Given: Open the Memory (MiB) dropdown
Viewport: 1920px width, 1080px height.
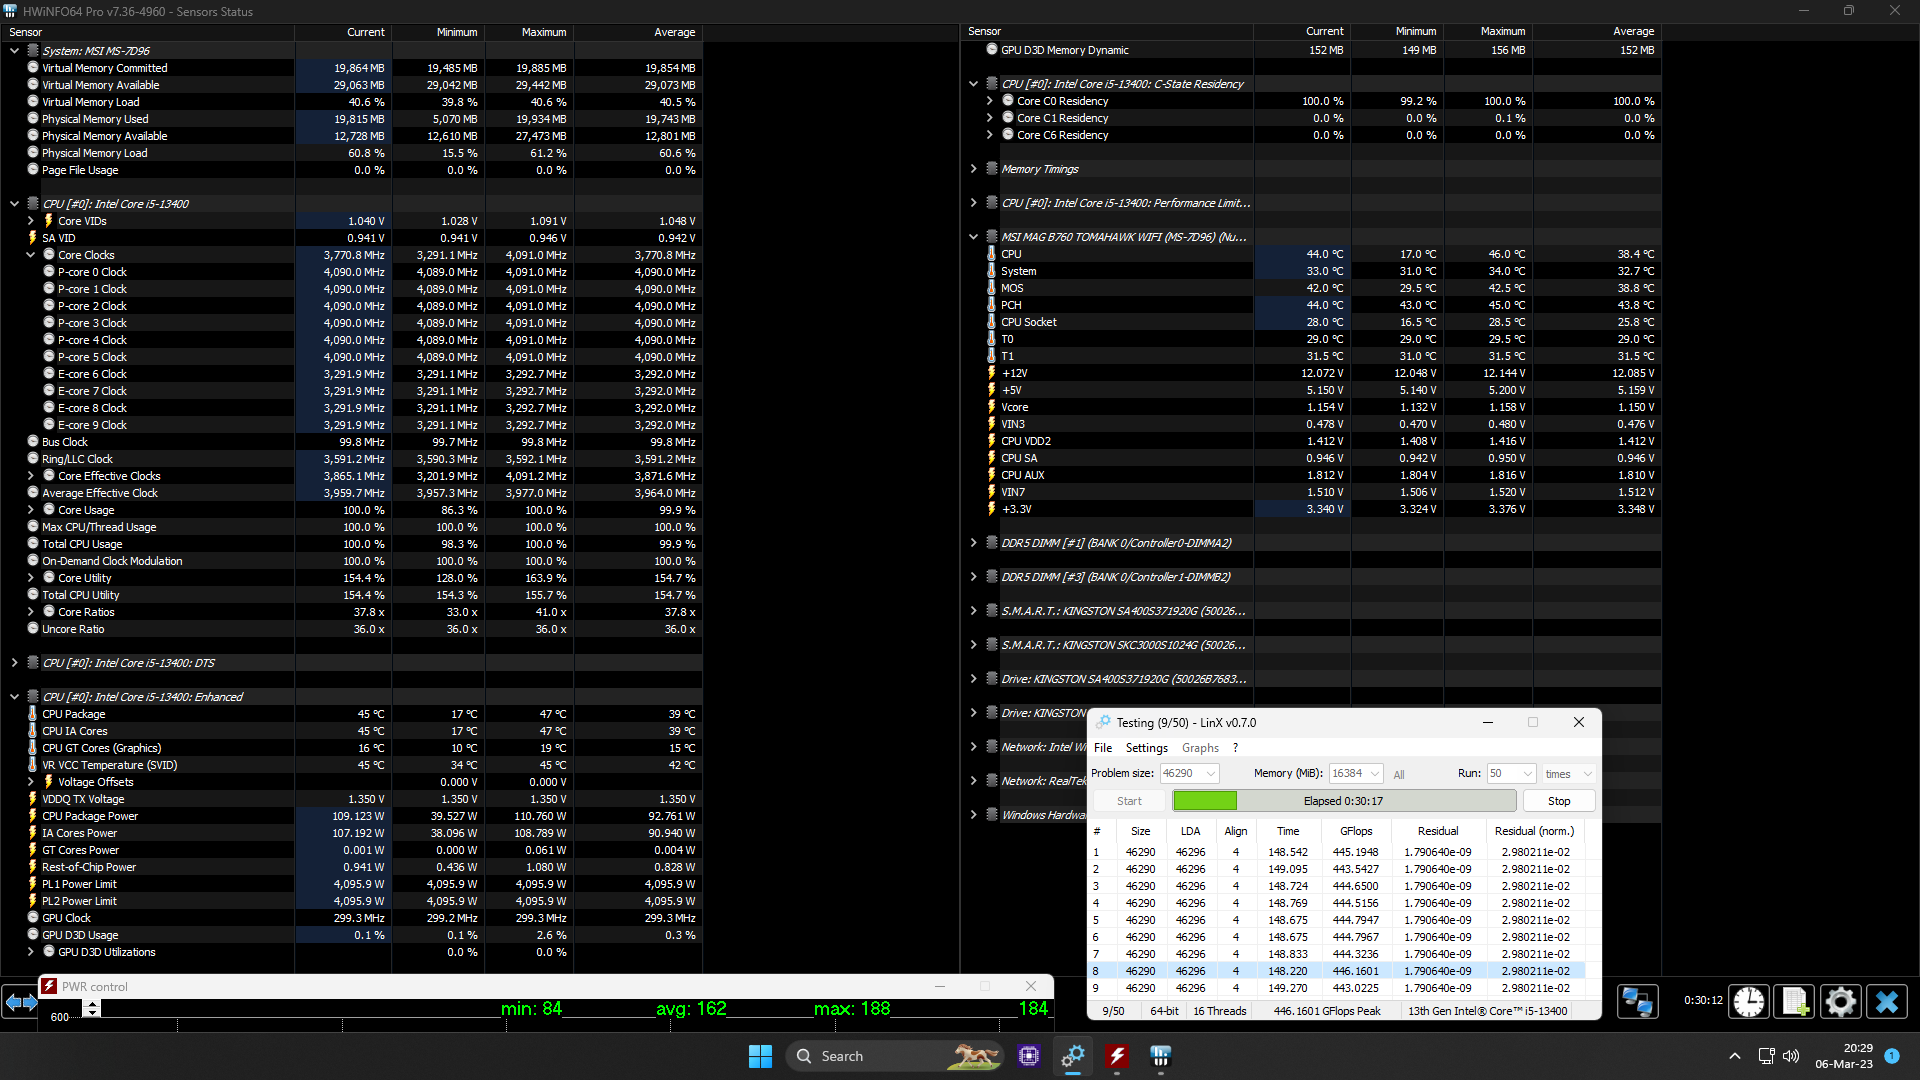Looking at the screenshot, I should (x=1375, y=774).
